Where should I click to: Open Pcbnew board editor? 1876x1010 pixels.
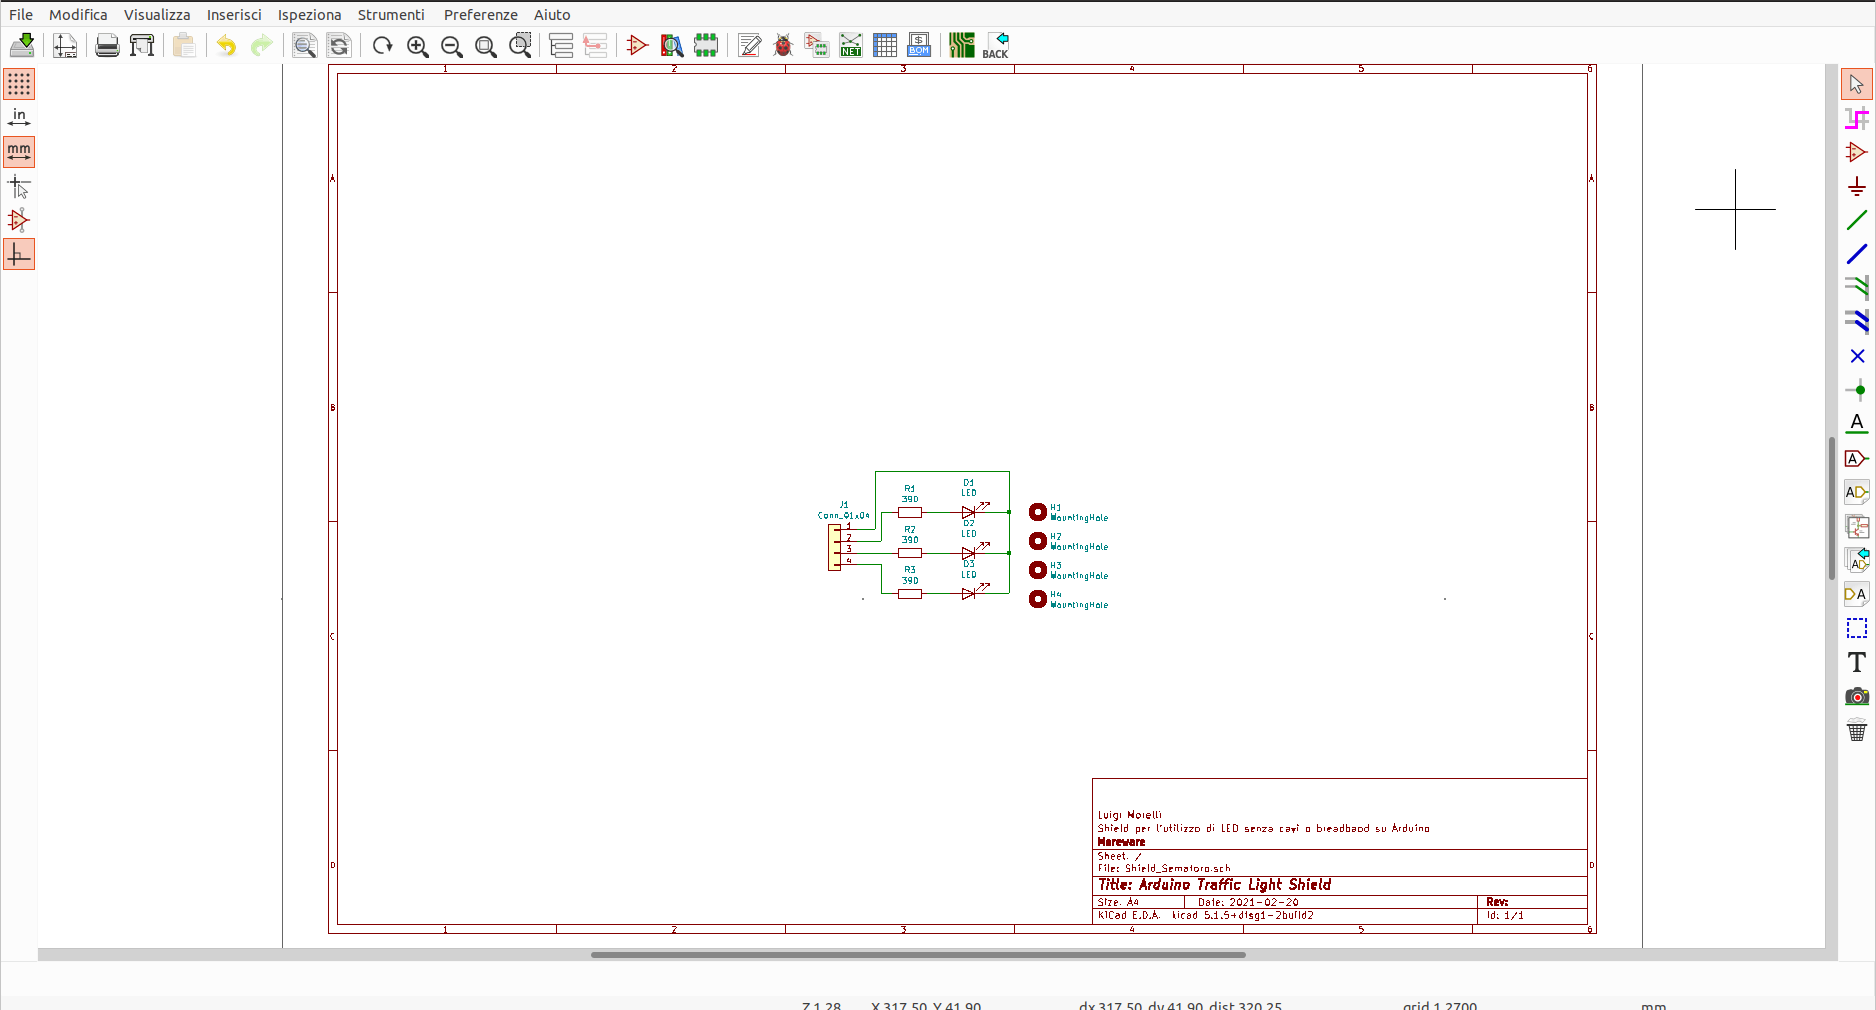pos(962,45)
